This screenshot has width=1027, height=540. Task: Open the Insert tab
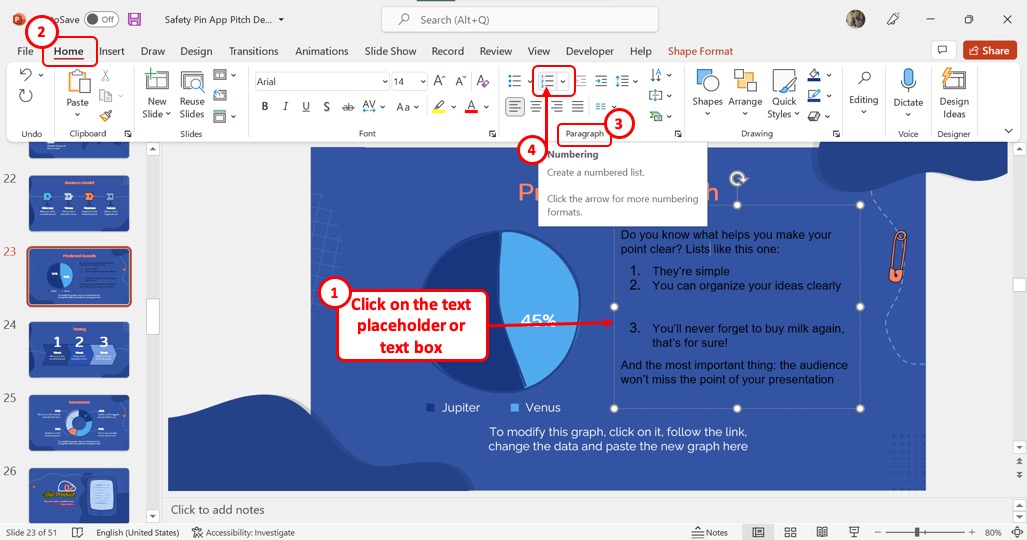coord(112,51)
